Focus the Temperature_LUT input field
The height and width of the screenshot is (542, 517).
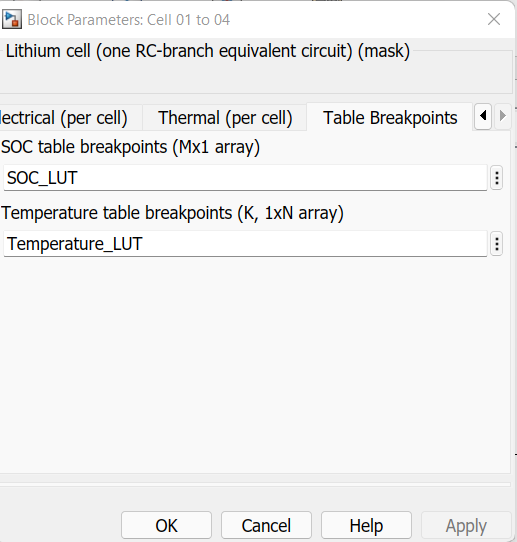tap(245, 244)
